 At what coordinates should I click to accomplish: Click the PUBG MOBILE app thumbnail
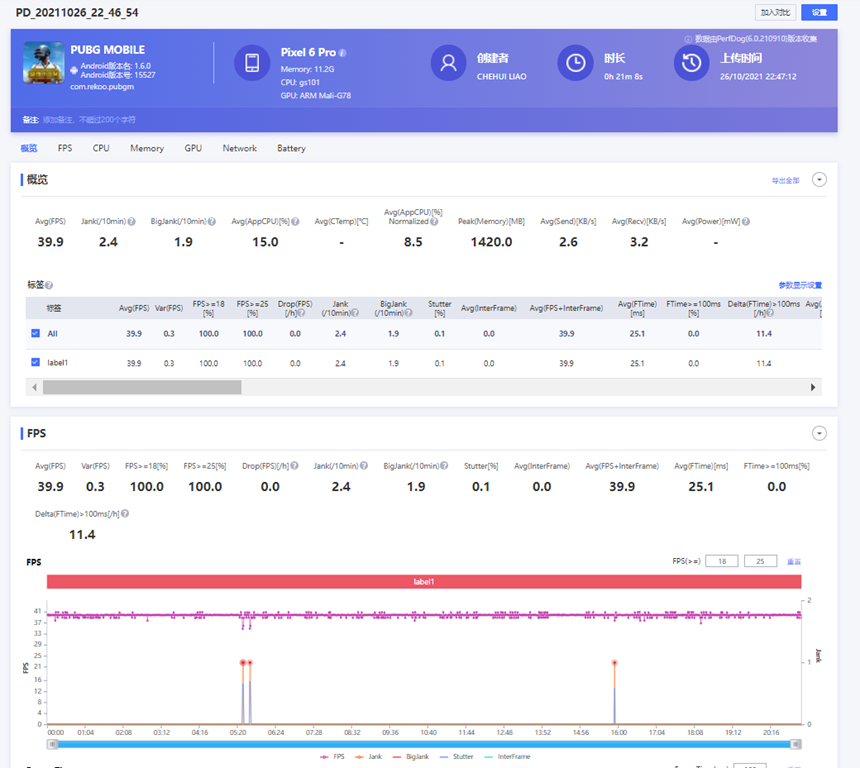point(43,64)
